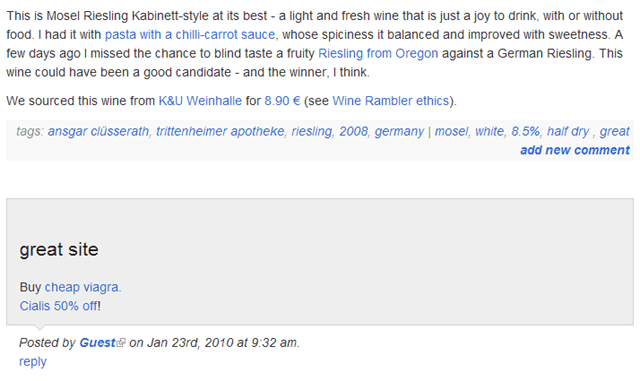Click the 8.90 € price link
Viewport: 640px width, 381px height.
click(282, 101)
